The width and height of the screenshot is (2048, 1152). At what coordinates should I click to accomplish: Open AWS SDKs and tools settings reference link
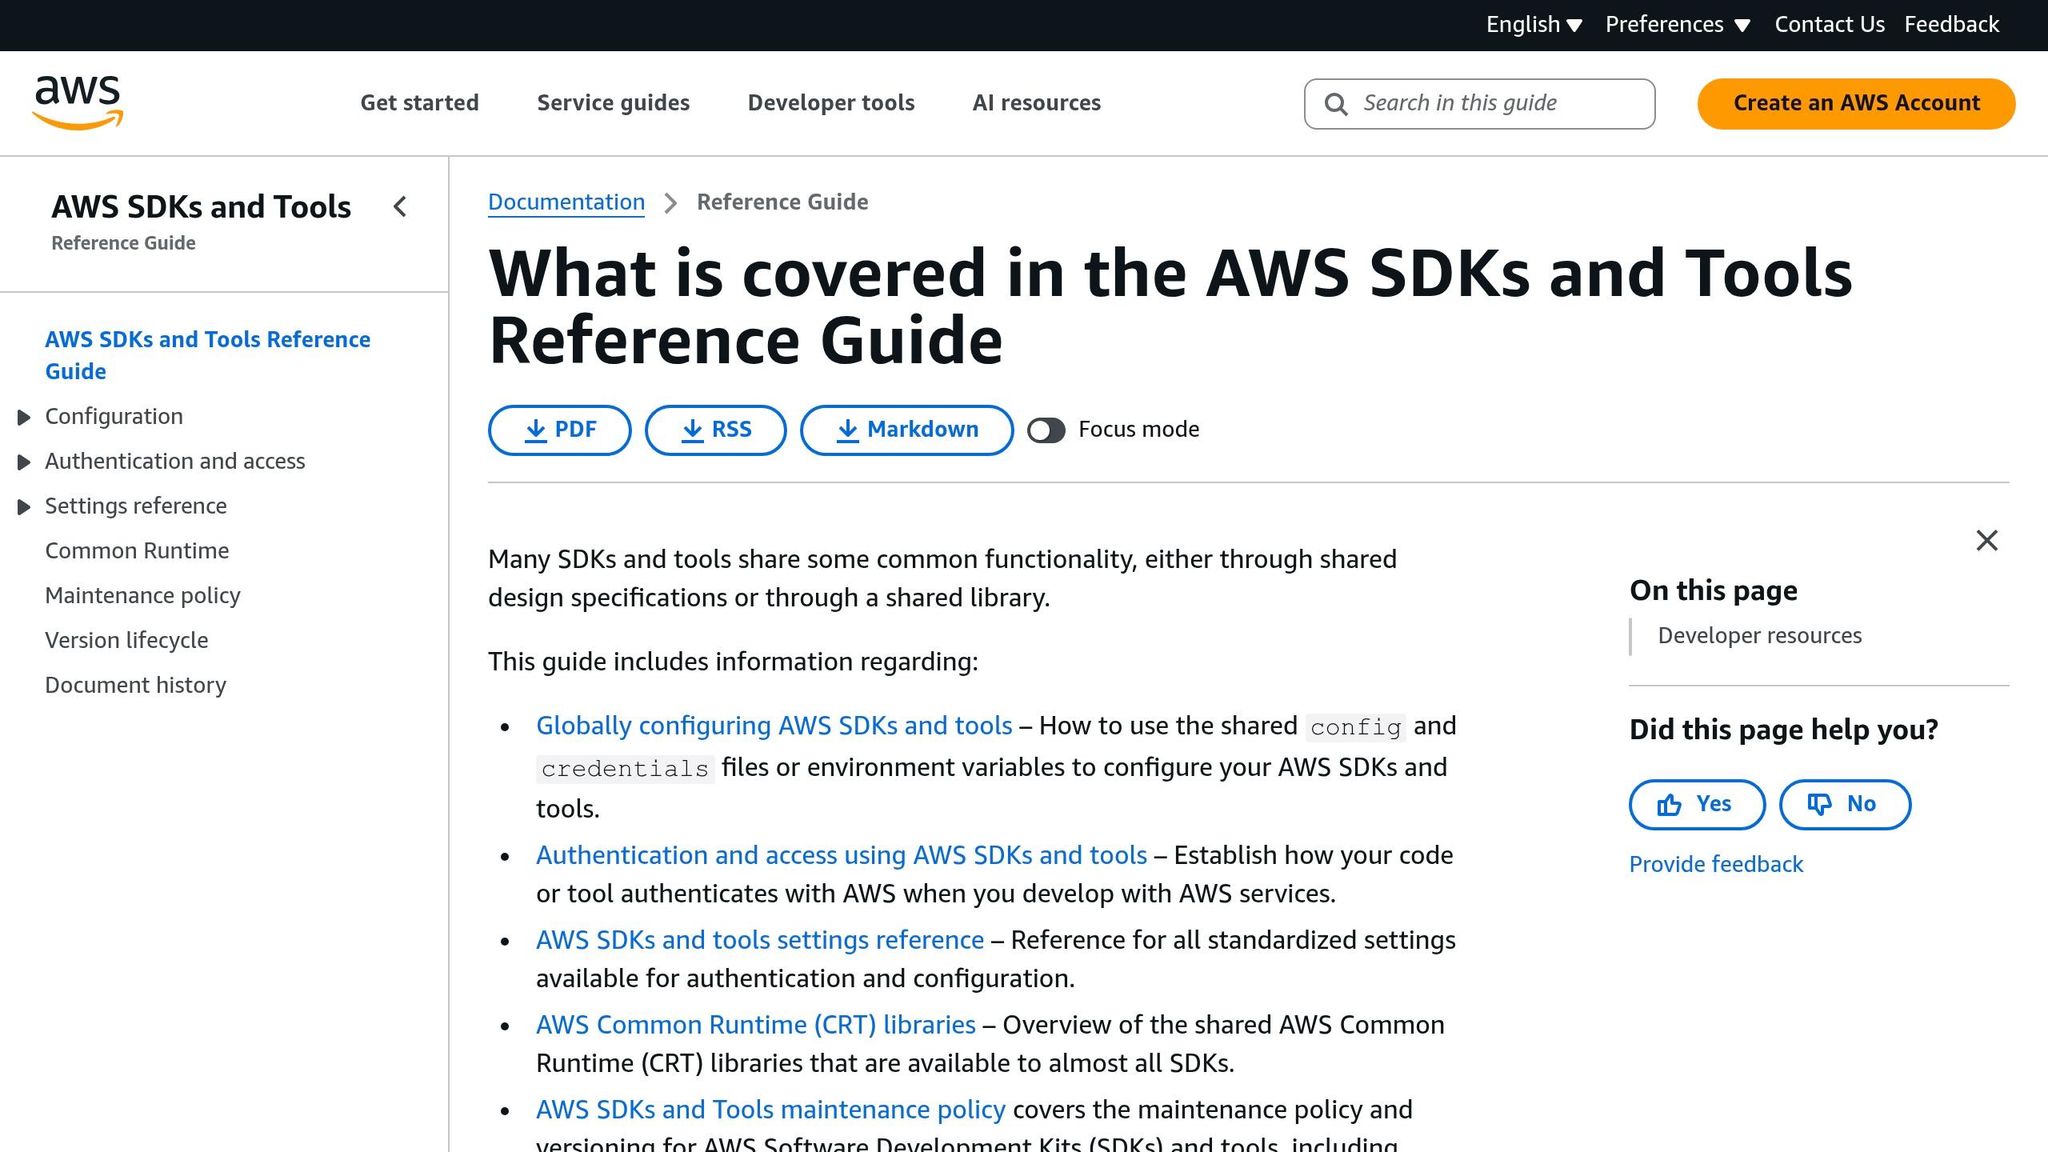(760, 940)
